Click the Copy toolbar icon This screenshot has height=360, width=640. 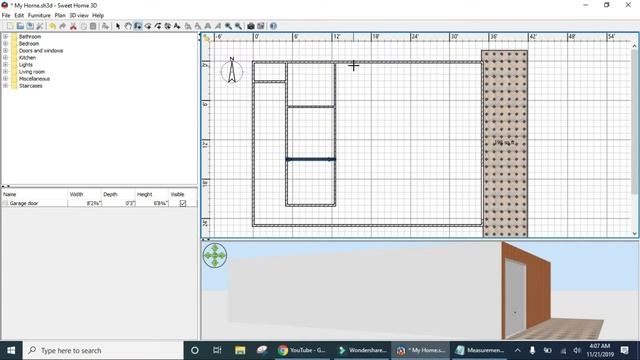tap(83, 26)
